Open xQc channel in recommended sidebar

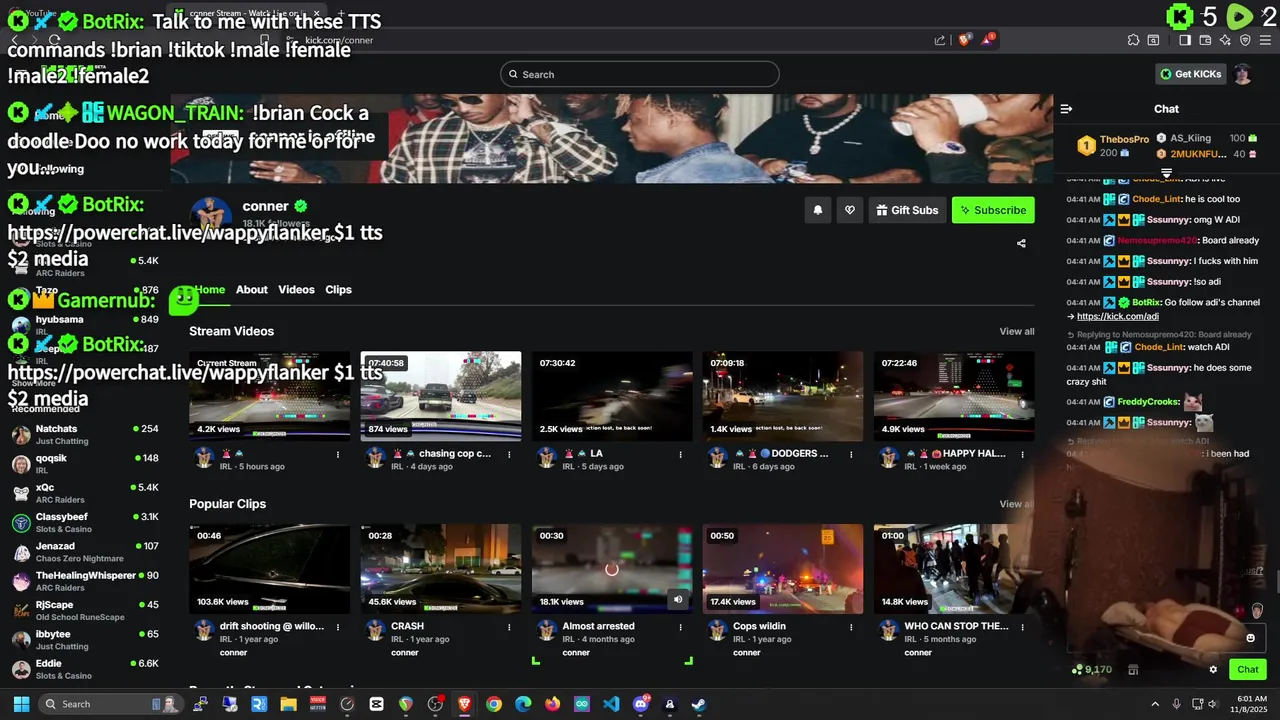click(x=85, y=493)
